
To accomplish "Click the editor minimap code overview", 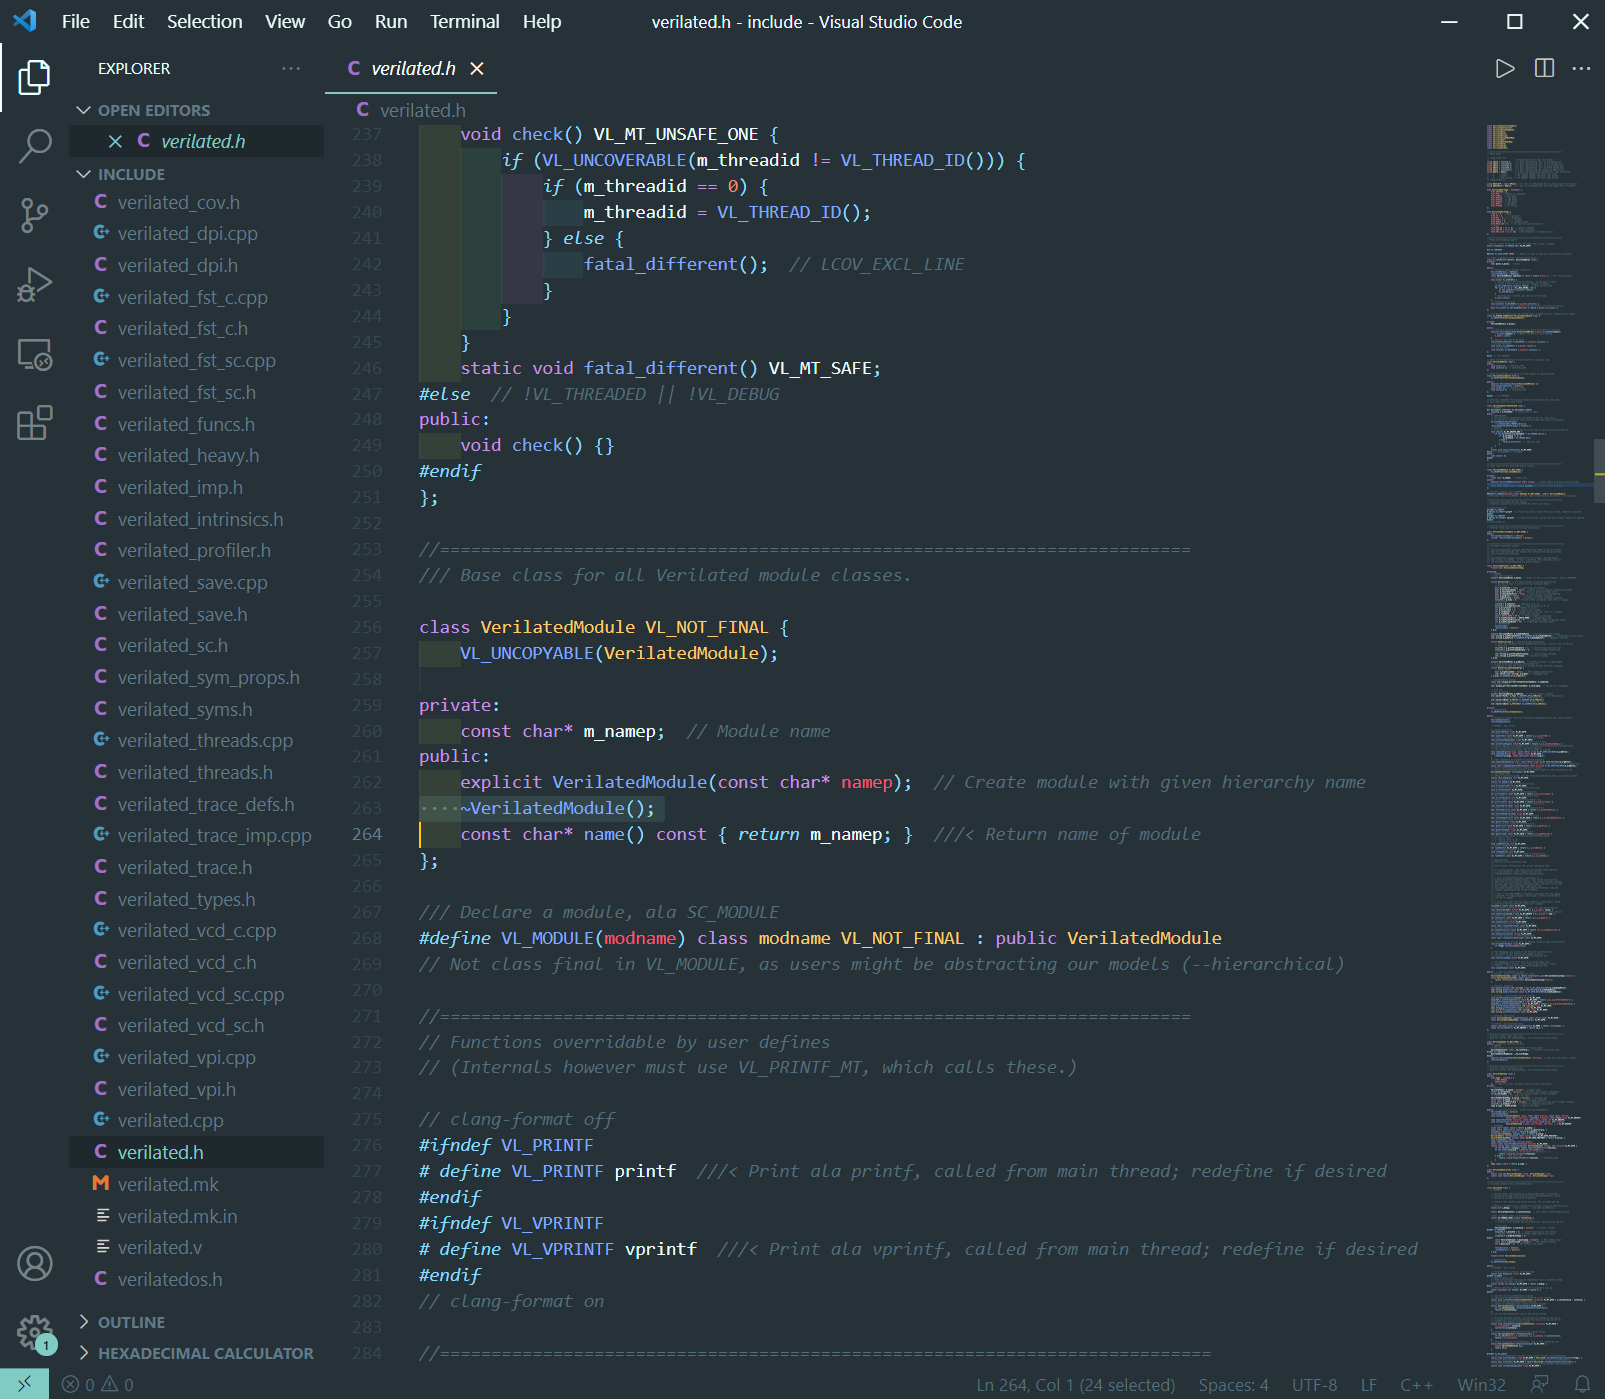I will (x=1538, y=745).
